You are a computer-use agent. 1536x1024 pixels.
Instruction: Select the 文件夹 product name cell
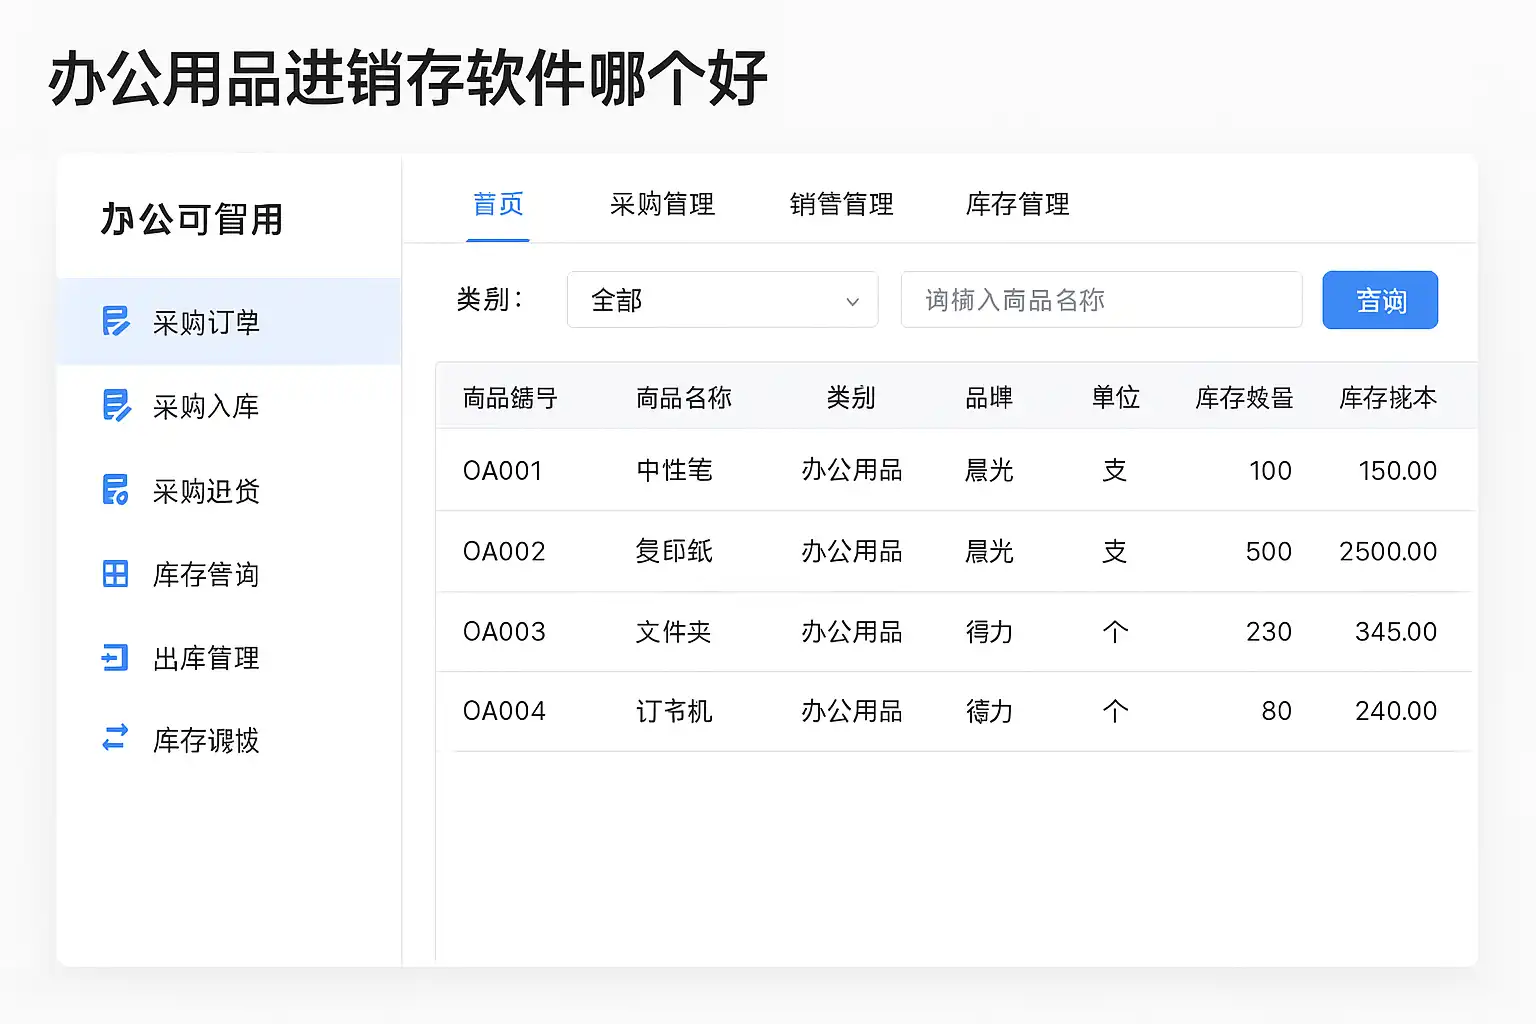tap(673, 632)
